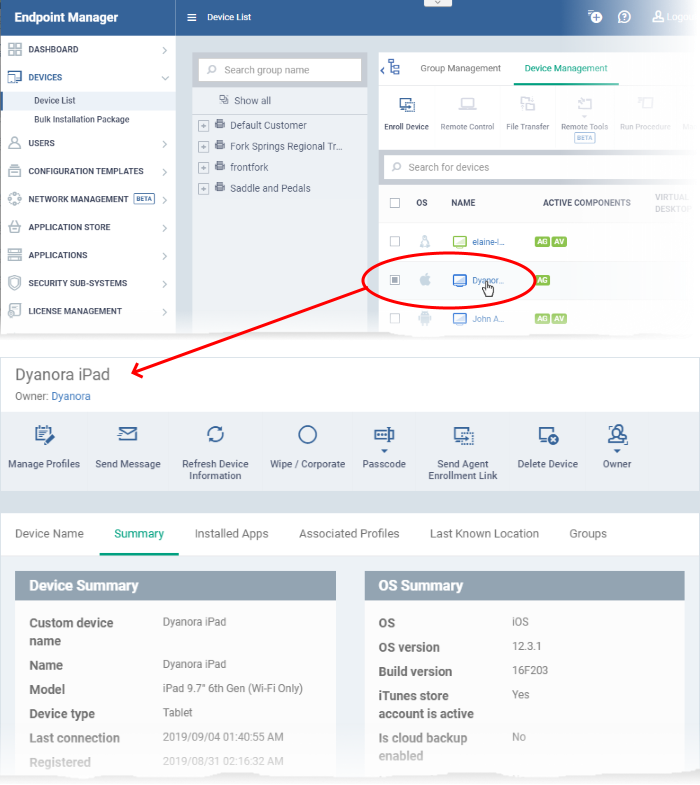Click the Users person icon in sidebar
The width and height of the screenshot is (700, 785).
pos(15,143)
